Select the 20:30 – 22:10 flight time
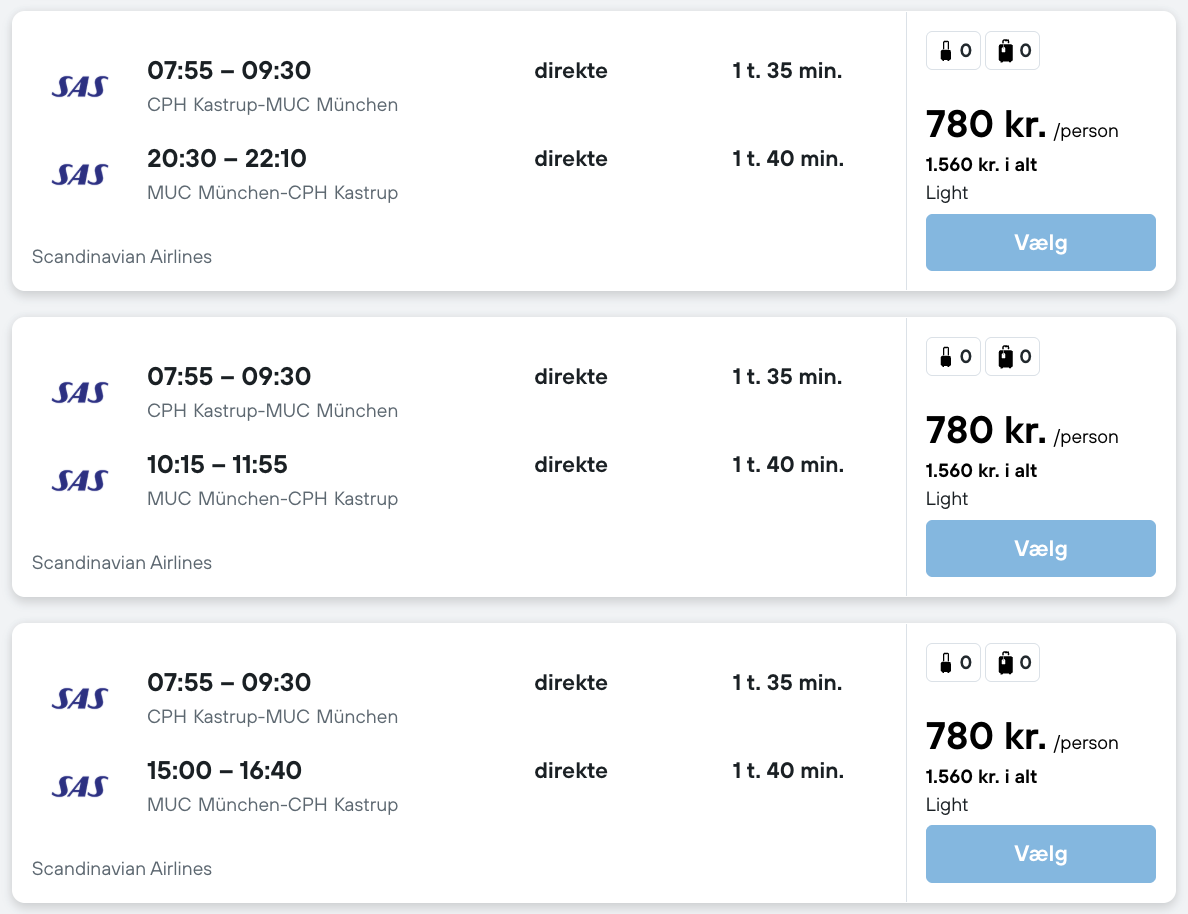This screenshot has height=914, width=1188. coord(227,159)
